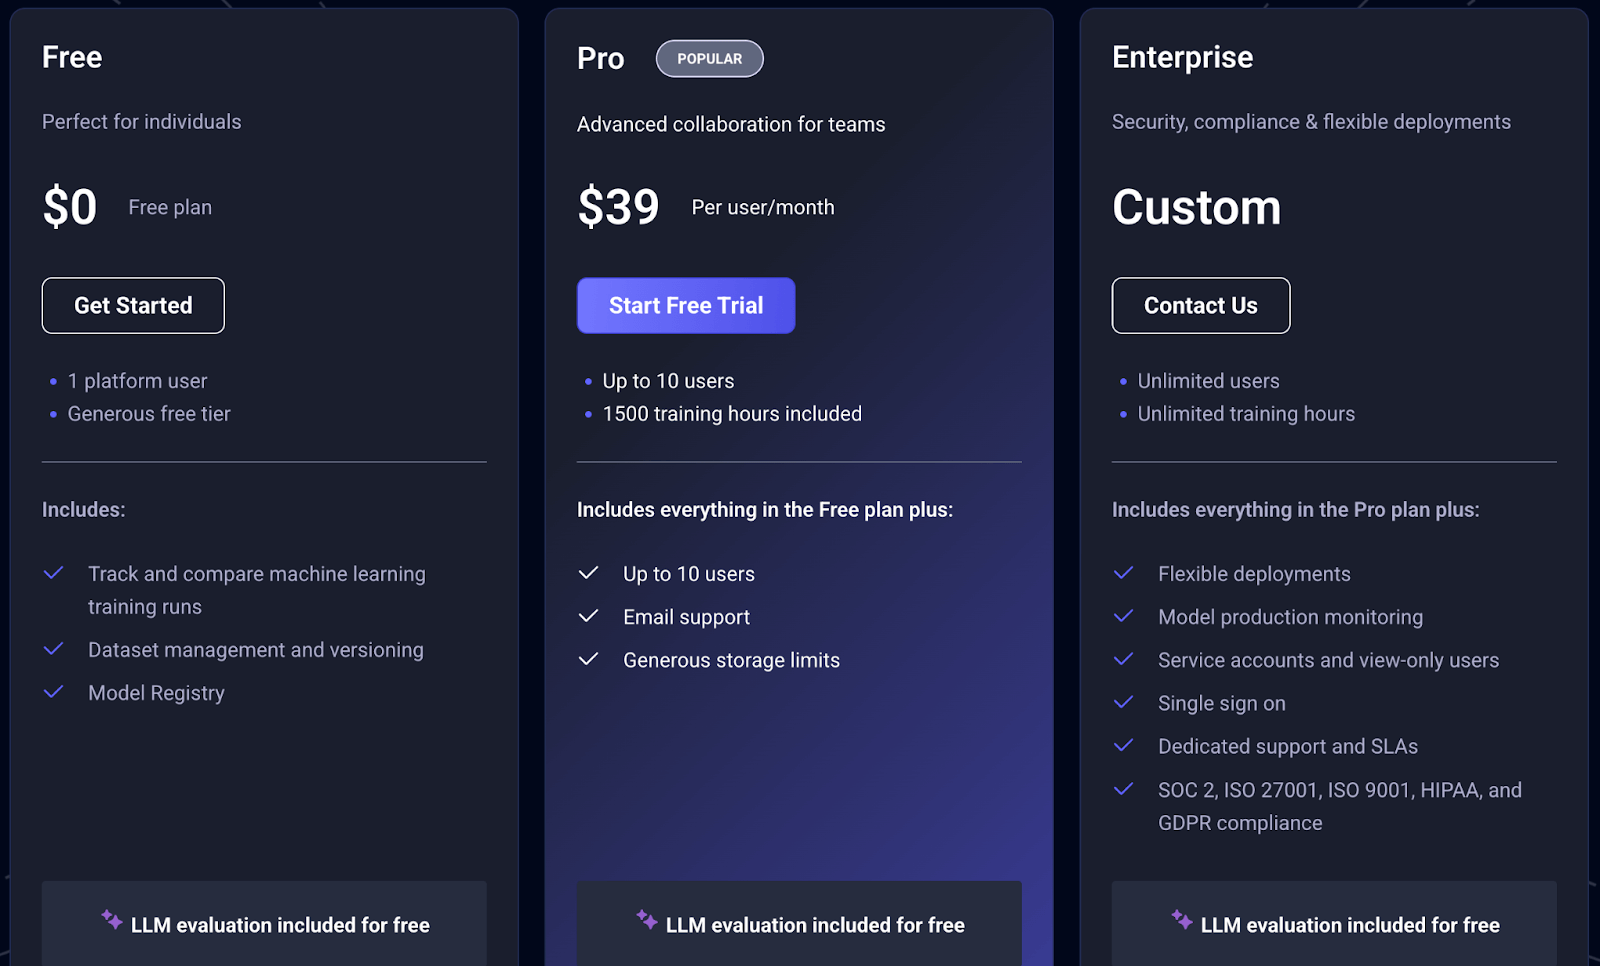1600x966 pixels.
Task: Click sparkle icon in Pro plan LLM banner
Action: click(x=647, y=920)
